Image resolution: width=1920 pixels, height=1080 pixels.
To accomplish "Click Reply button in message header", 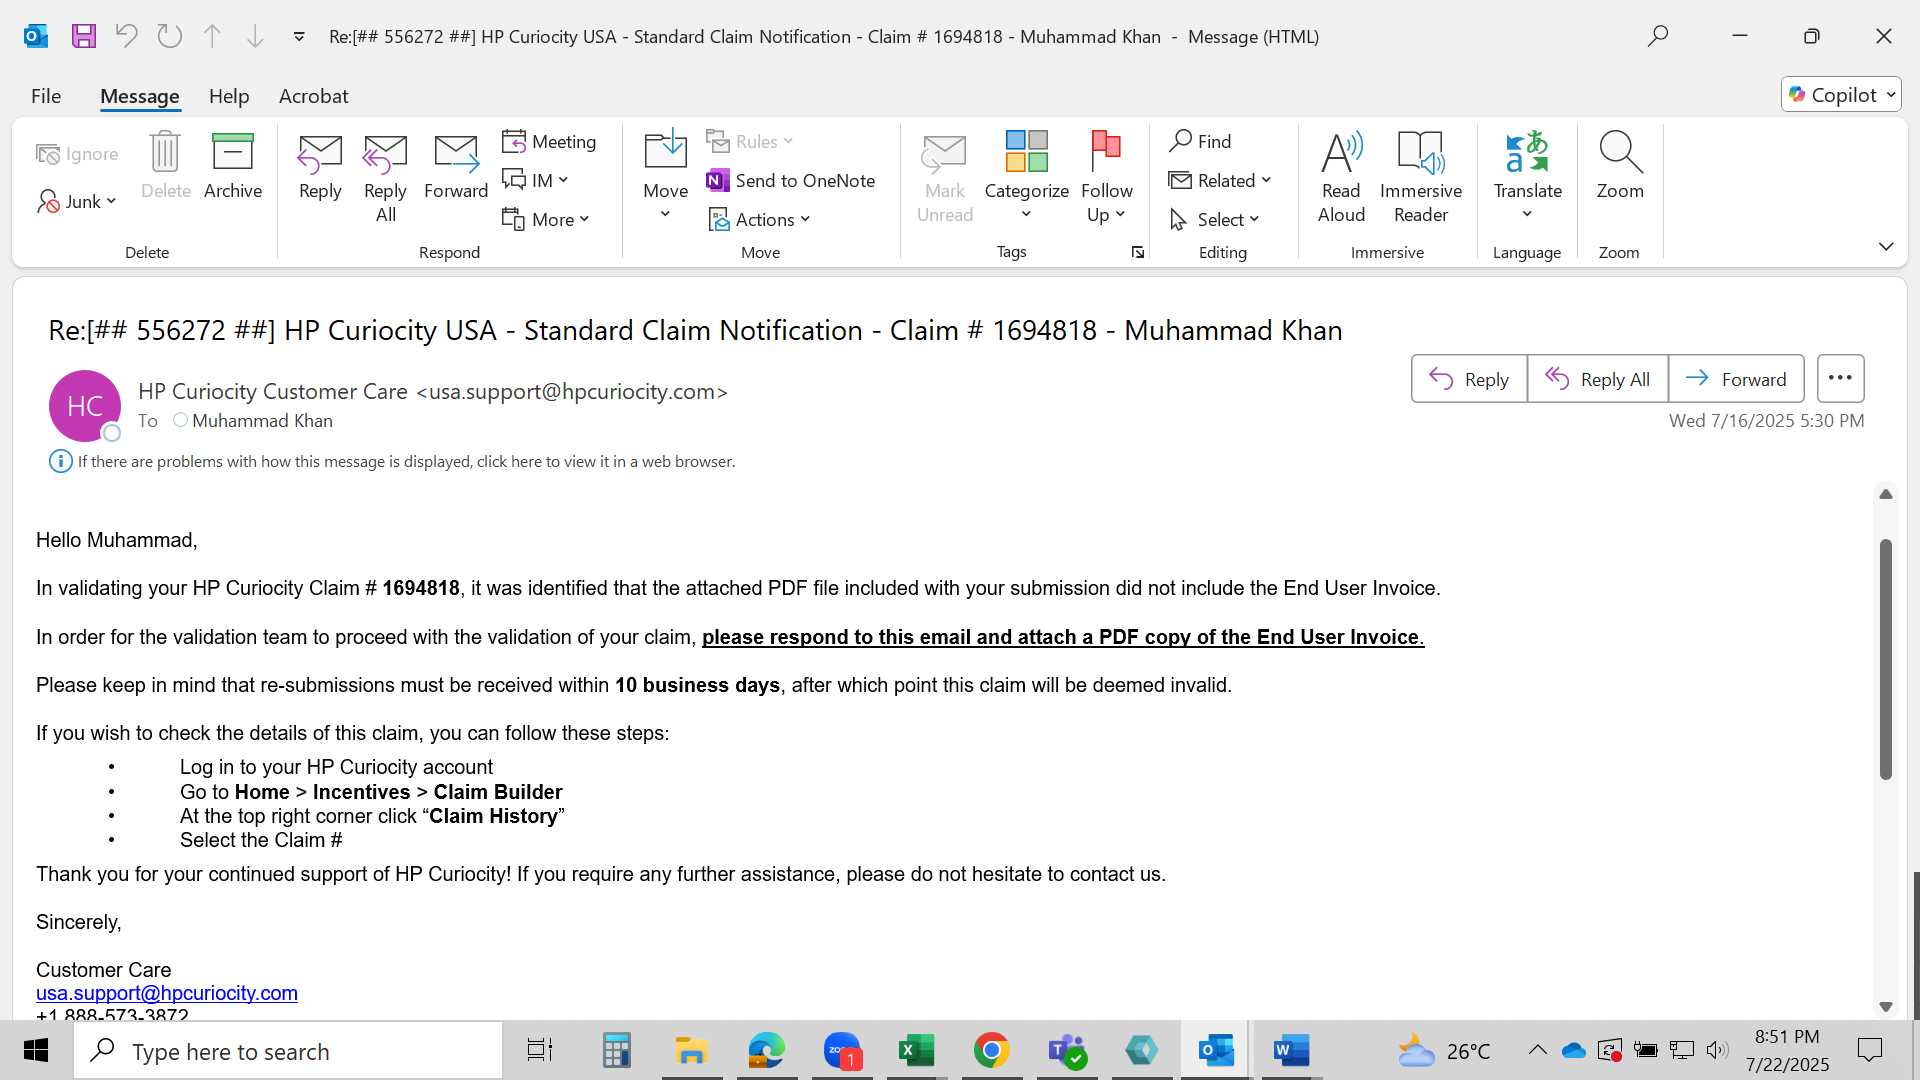I will coord(1469,379).
